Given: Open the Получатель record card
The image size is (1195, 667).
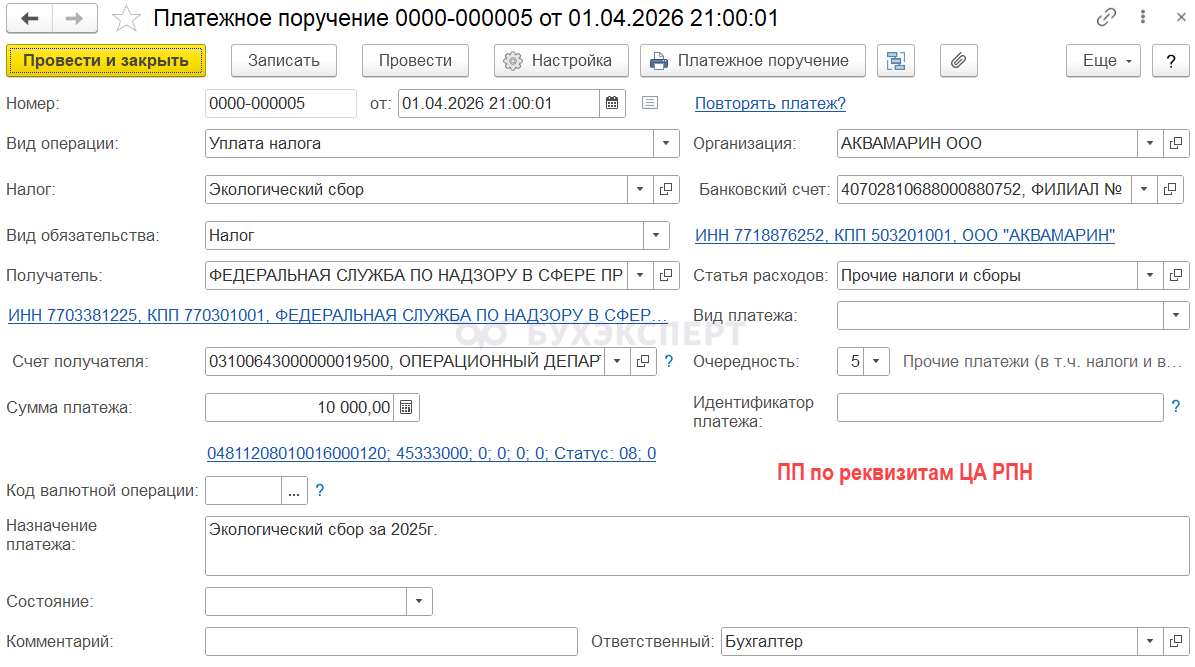Looking at the screenshot, I should 666,275.
